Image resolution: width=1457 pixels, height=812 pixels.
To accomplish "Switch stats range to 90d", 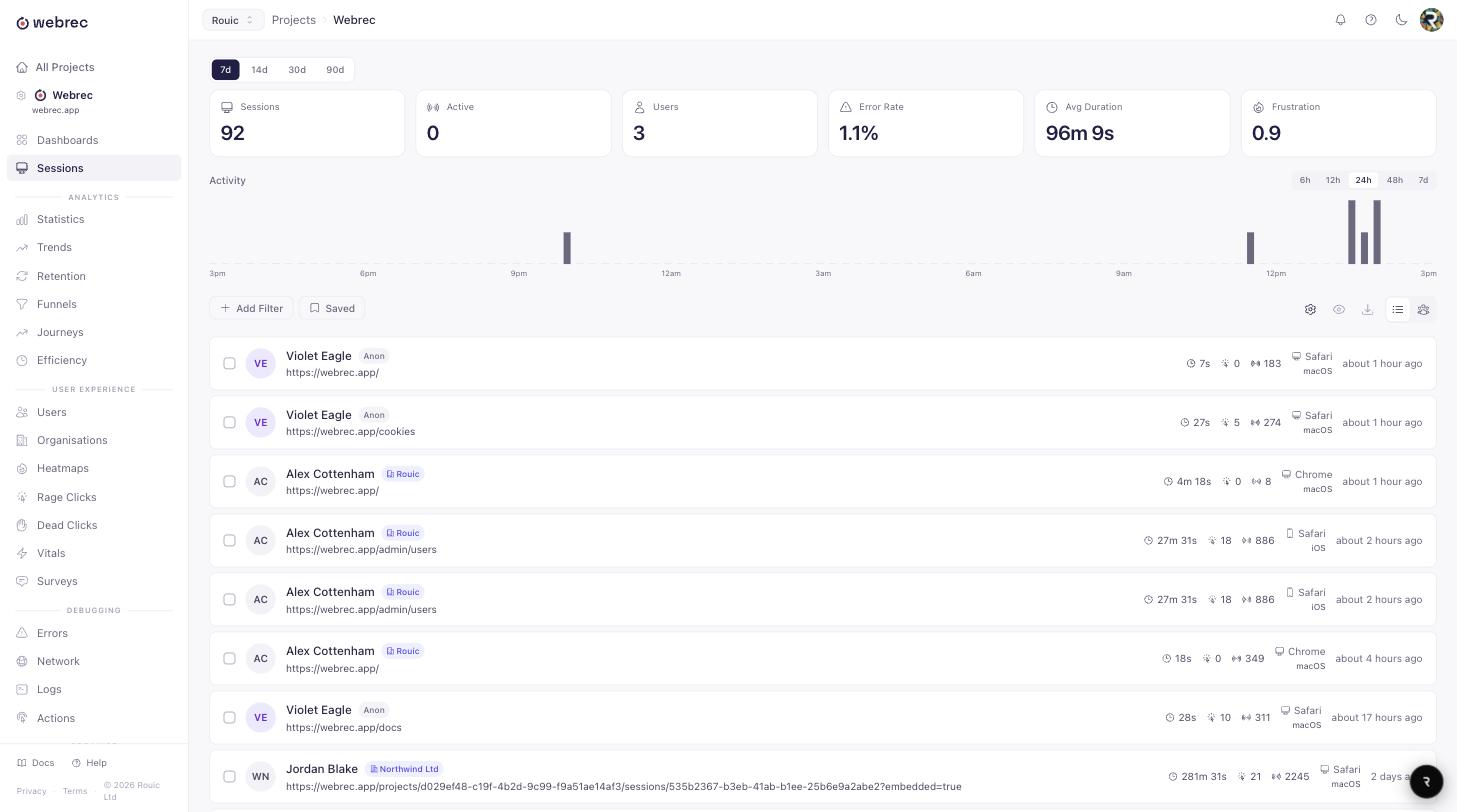I will point(335,70).
